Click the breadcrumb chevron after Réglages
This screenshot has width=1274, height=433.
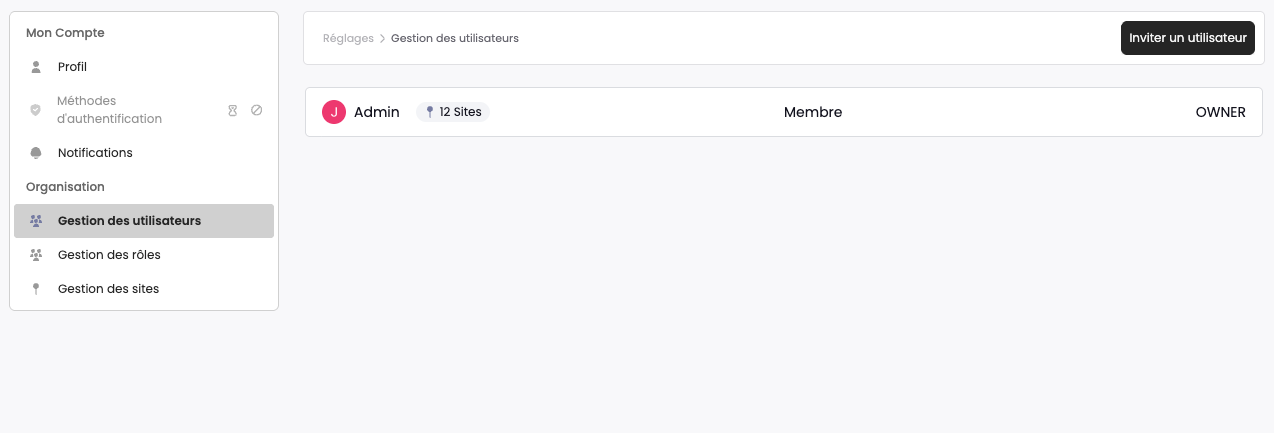click(x=382, y=38)
